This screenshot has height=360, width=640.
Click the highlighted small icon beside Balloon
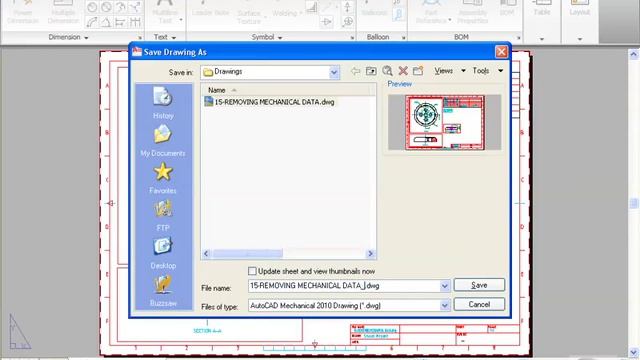398,14
